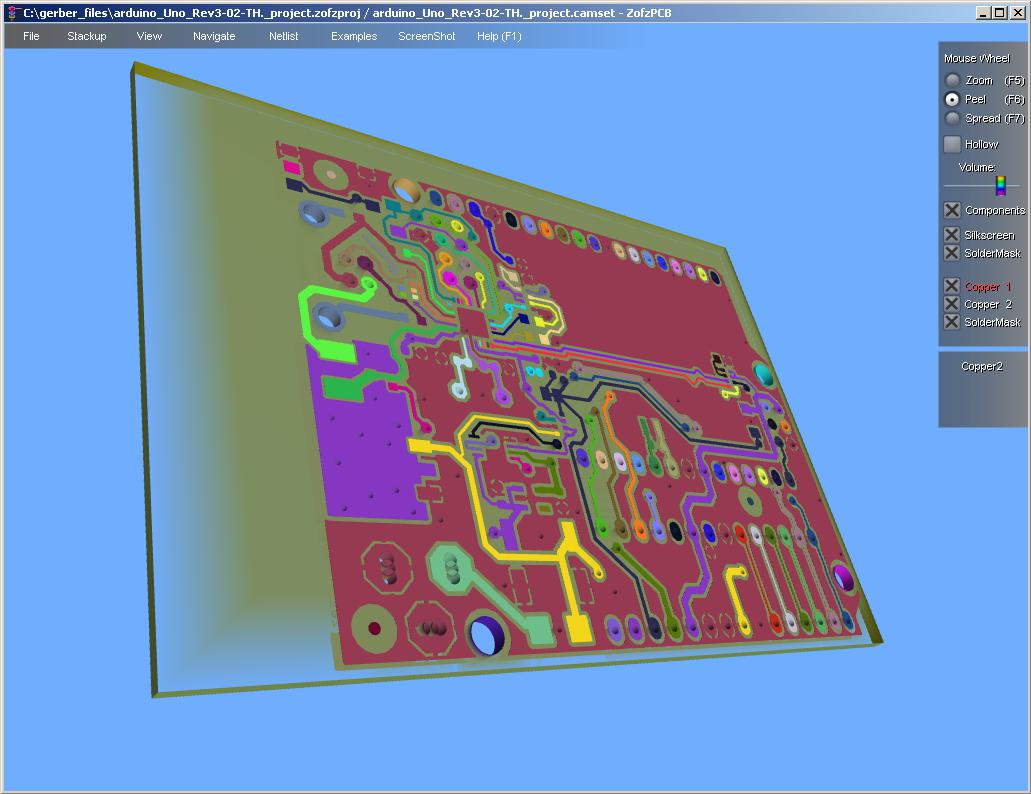This screenshot has width=1031, height=794.
Task: Select the Spread mouse wheel mode
Action: (x=953, y=118)
